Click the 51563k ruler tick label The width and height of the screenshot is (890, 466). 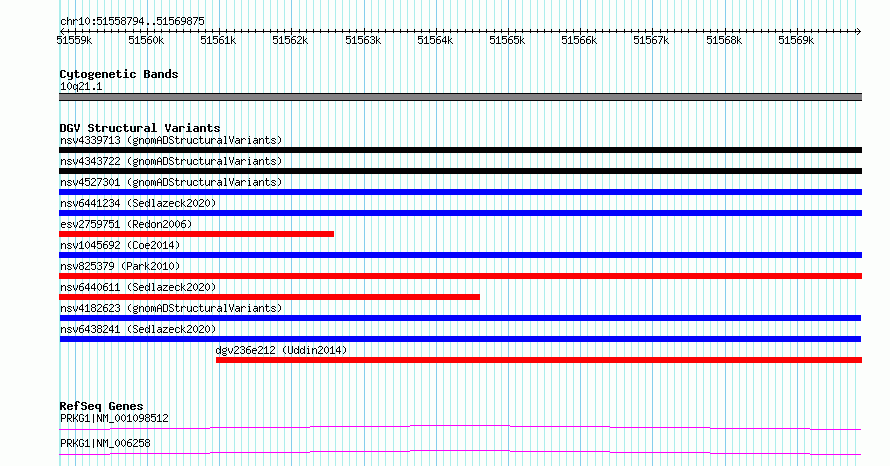coord(363,40)
